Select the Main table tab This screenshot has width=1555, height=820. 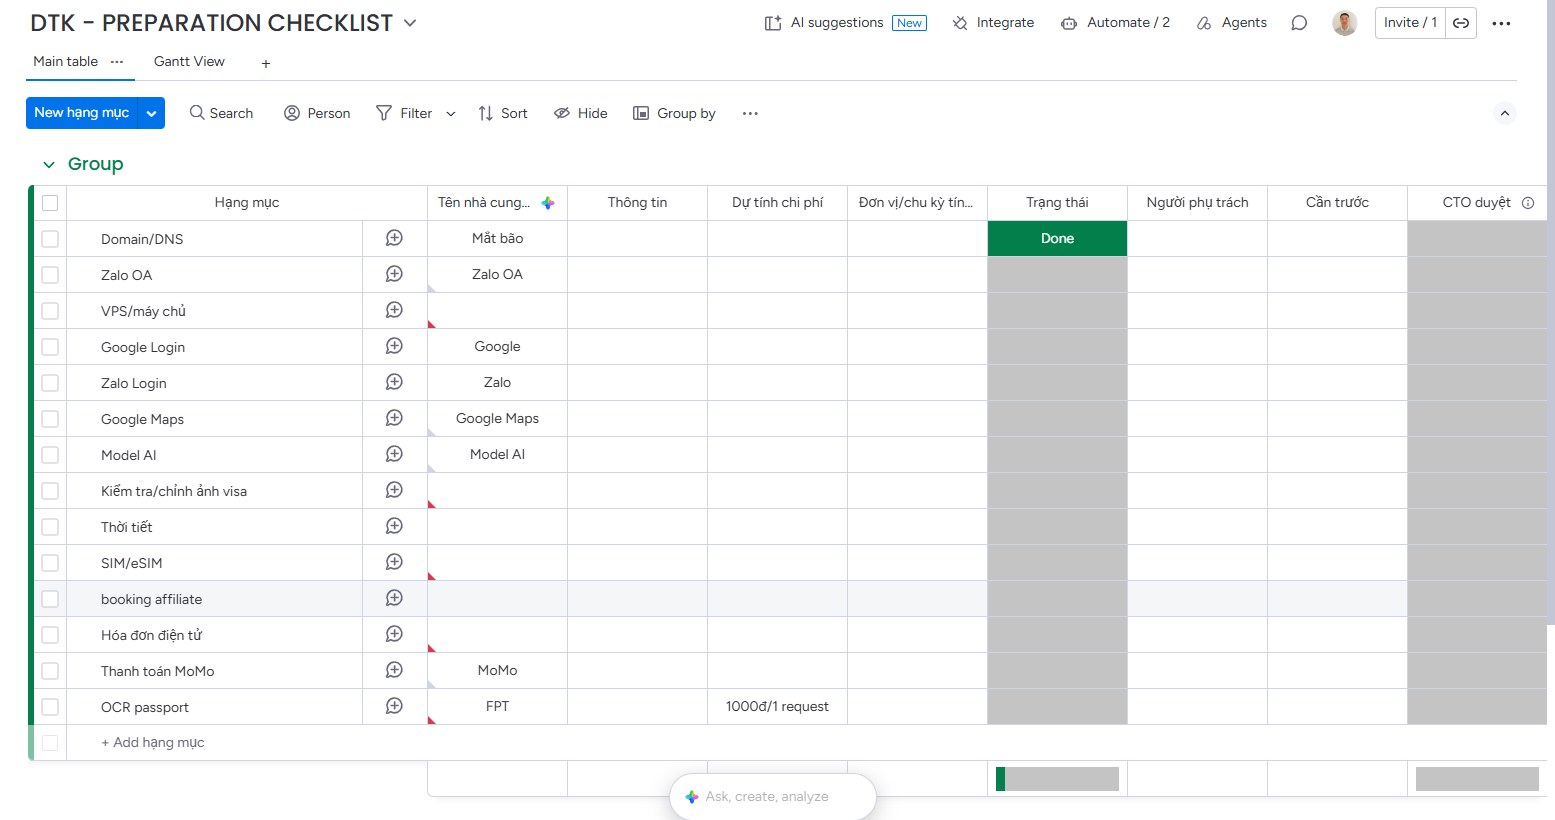click(66, 62)
